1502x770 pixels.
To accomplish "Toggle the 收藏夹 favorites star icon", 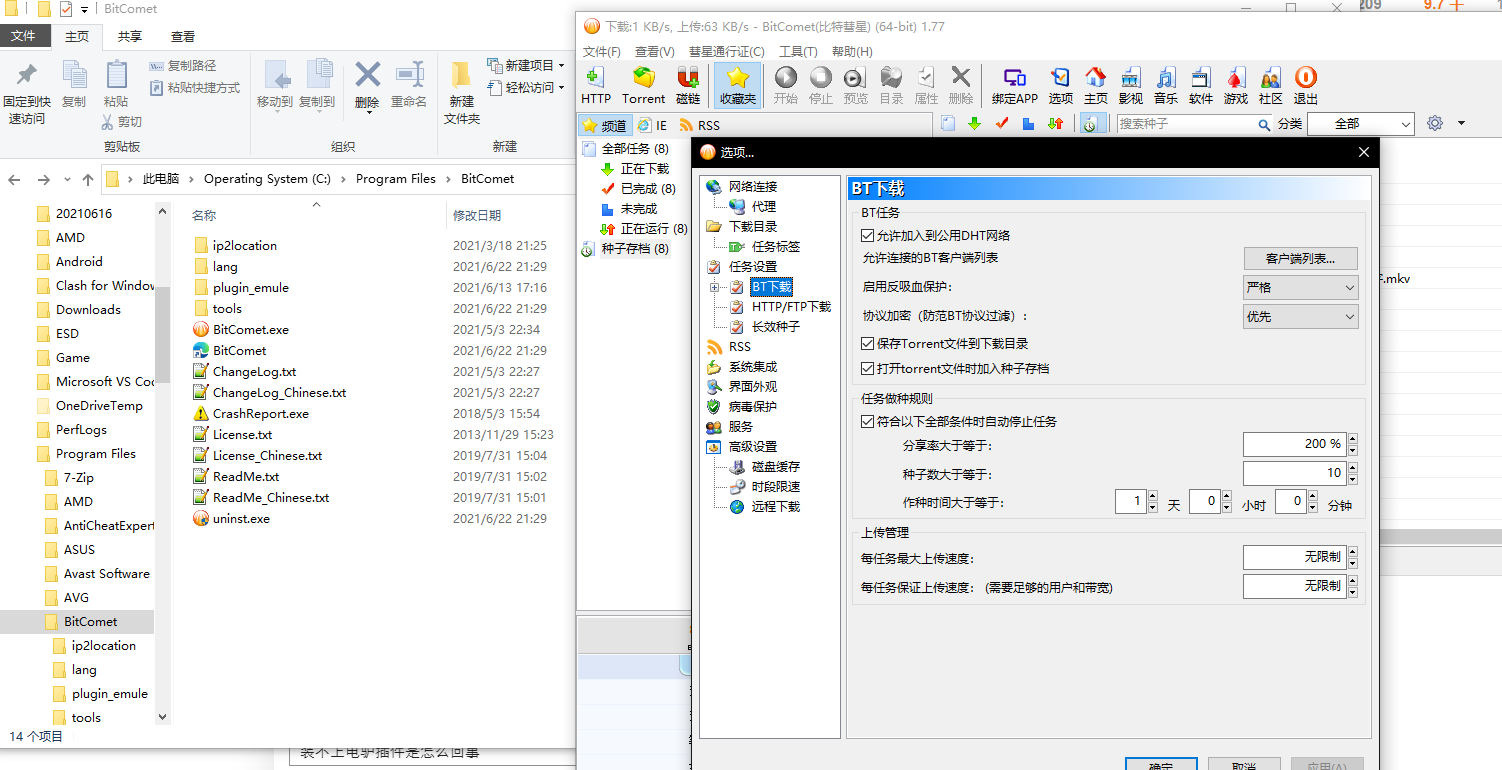I will coord(737,86).
